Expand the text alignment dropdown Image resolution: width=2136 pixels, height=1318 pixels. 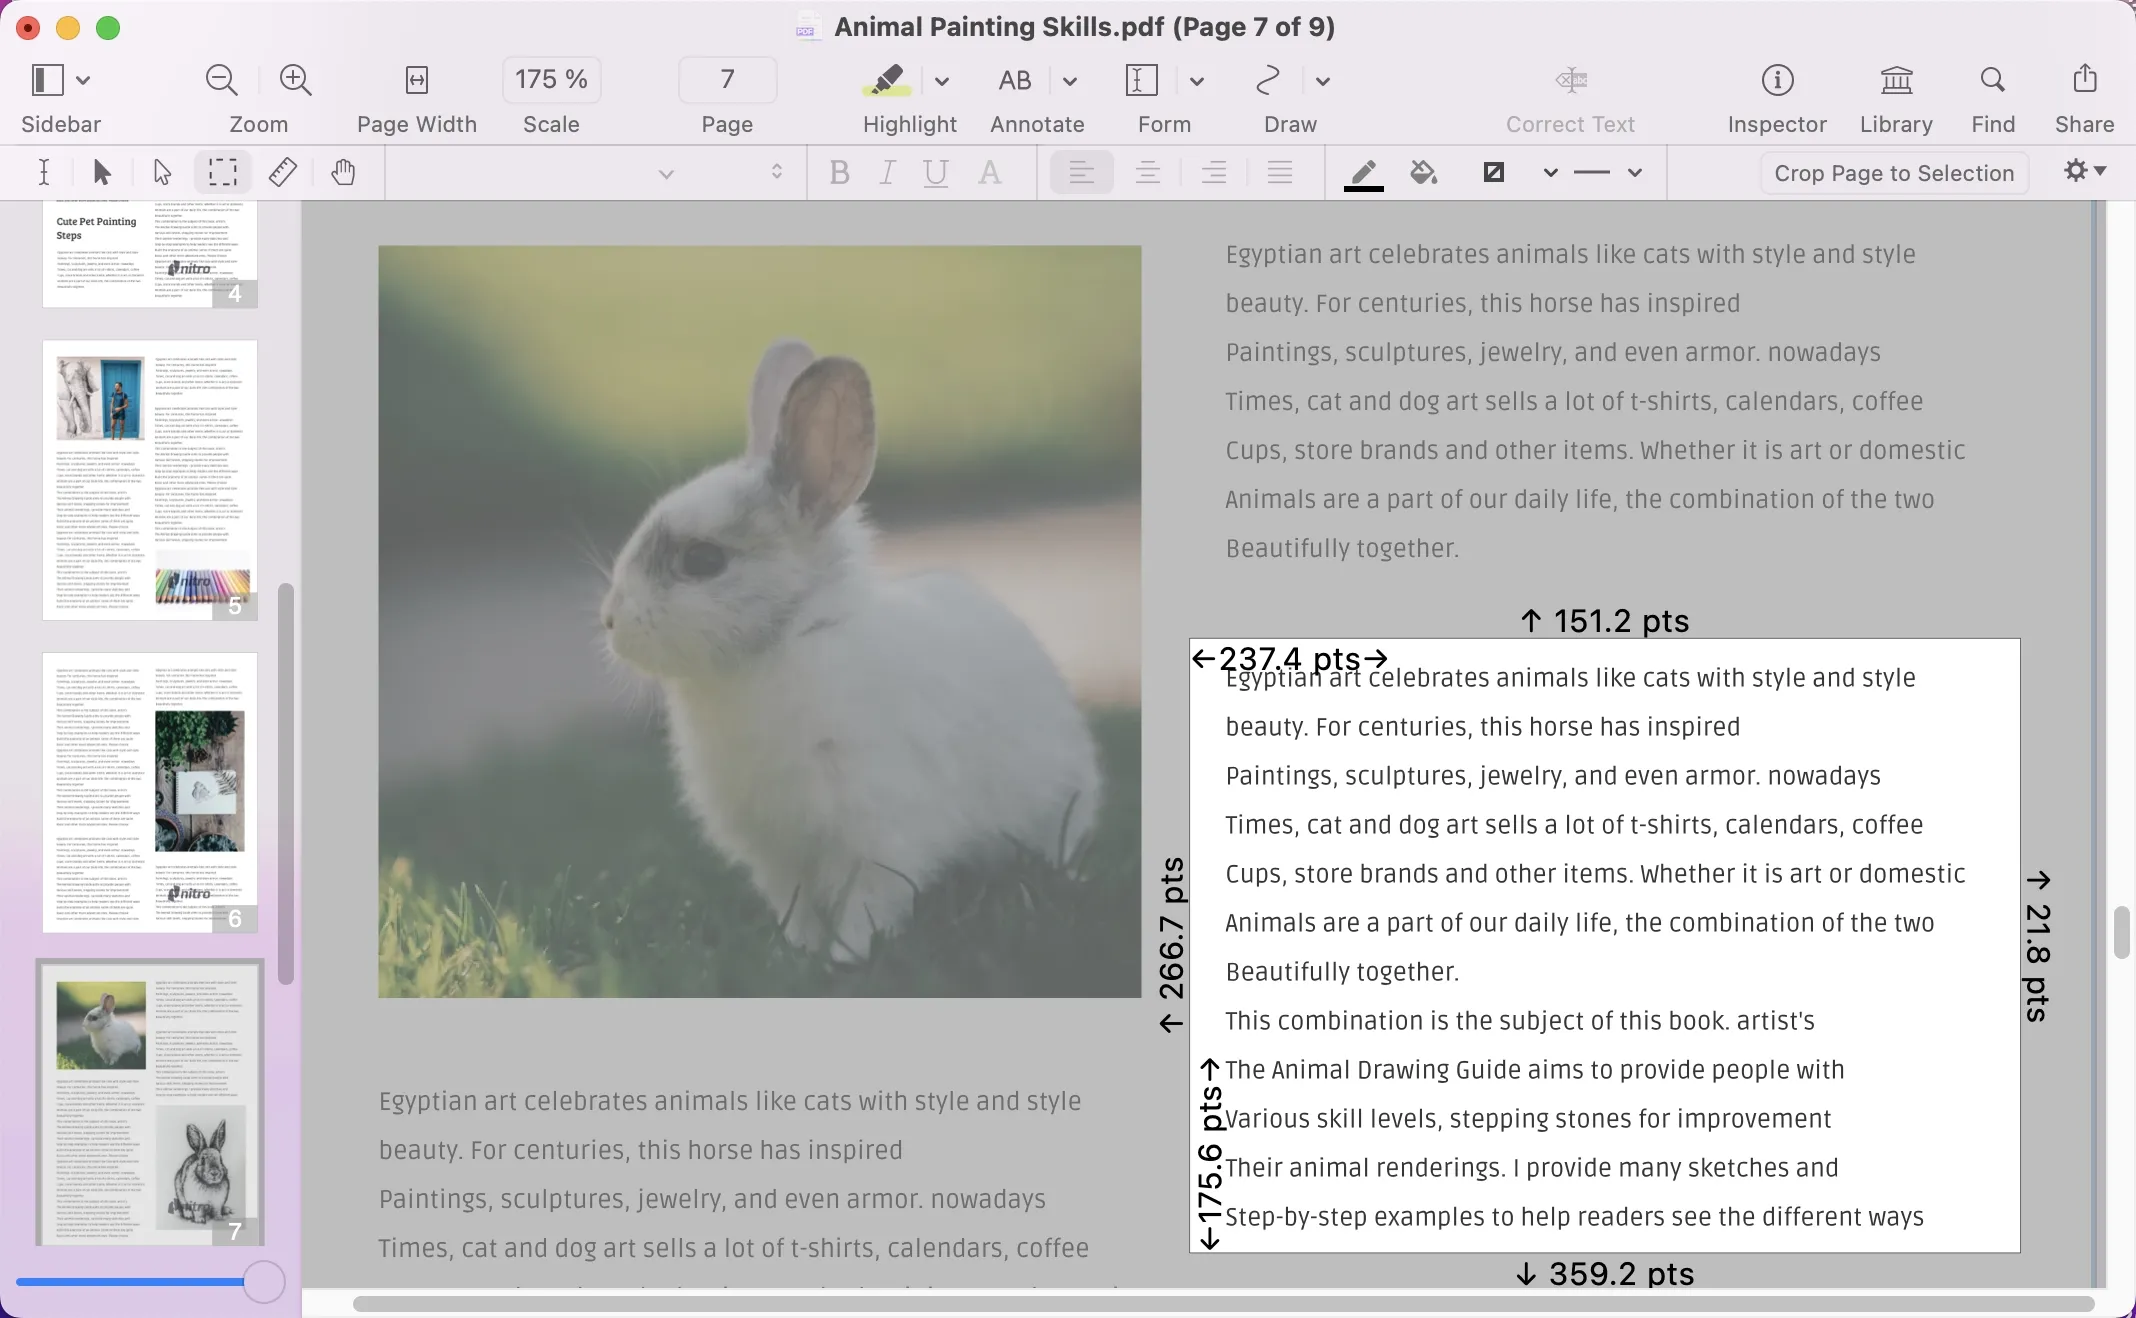click(x=1082, y=172)
